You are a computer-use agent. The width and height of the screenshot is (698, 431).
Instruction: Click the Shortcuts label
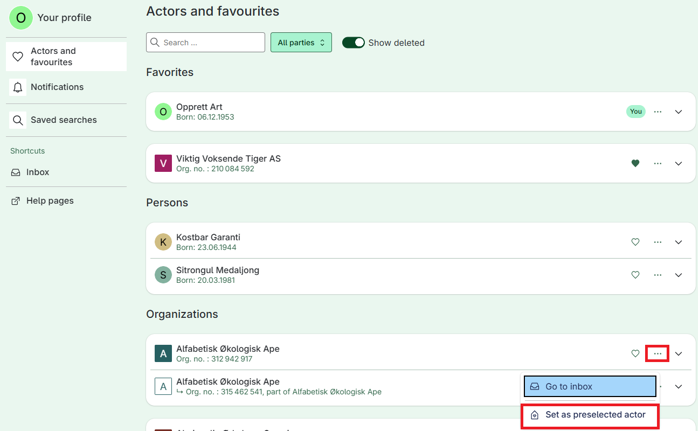click(x=28, y=151)
